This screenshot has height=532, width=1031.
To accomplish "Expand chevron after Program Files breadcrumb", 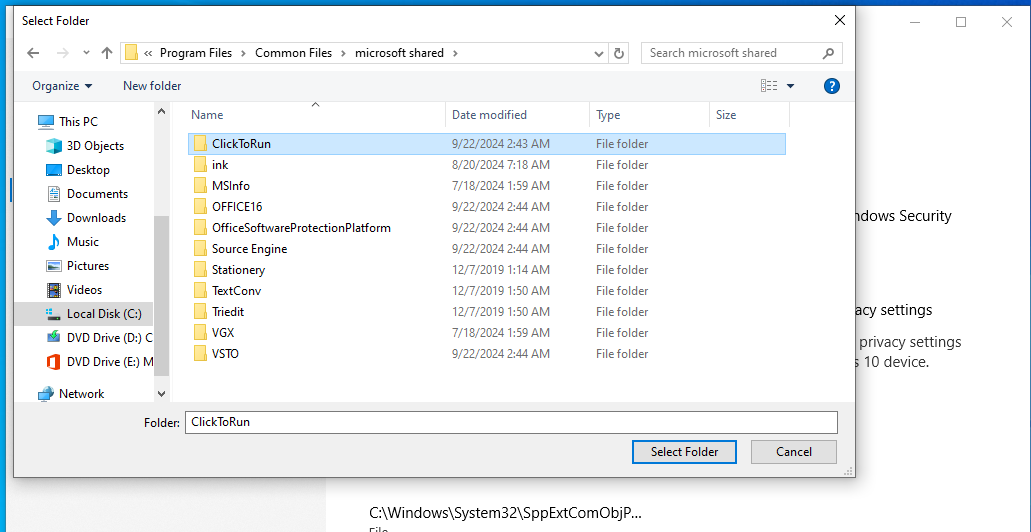I will [244, 53].
